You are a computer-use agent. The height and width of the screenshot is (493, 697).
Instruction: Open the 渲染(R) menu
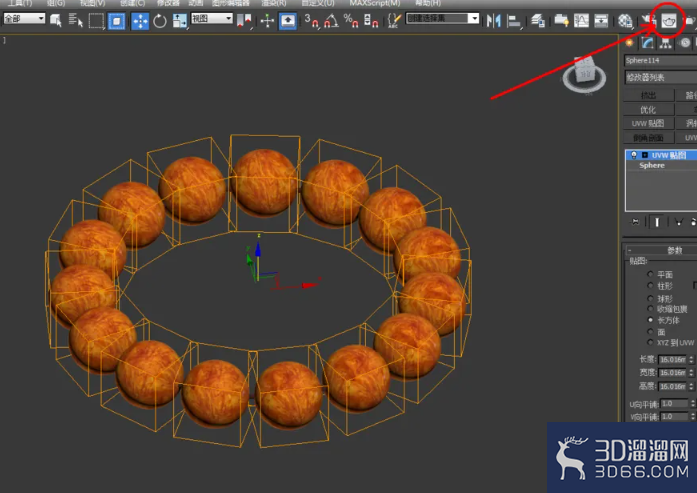tap(274, 3)
